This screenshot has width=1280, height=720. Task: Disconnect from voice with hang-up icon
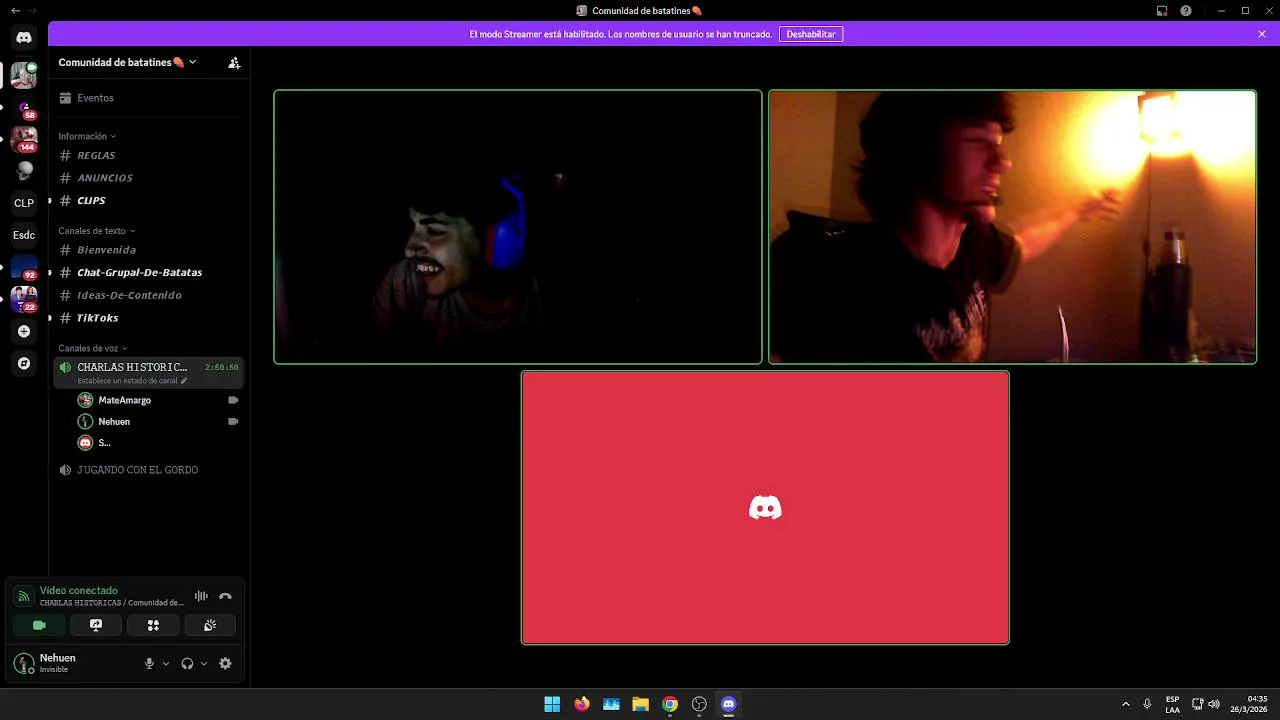pos(225,596)
